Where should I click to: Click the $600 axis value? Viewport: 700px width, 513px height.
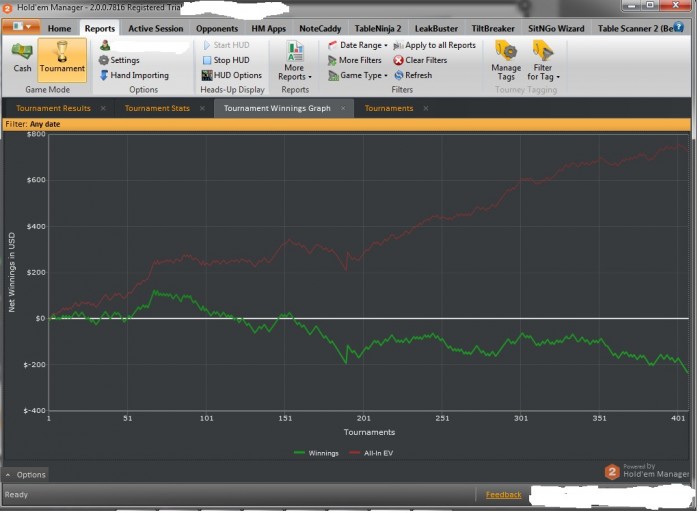(36, 180)
